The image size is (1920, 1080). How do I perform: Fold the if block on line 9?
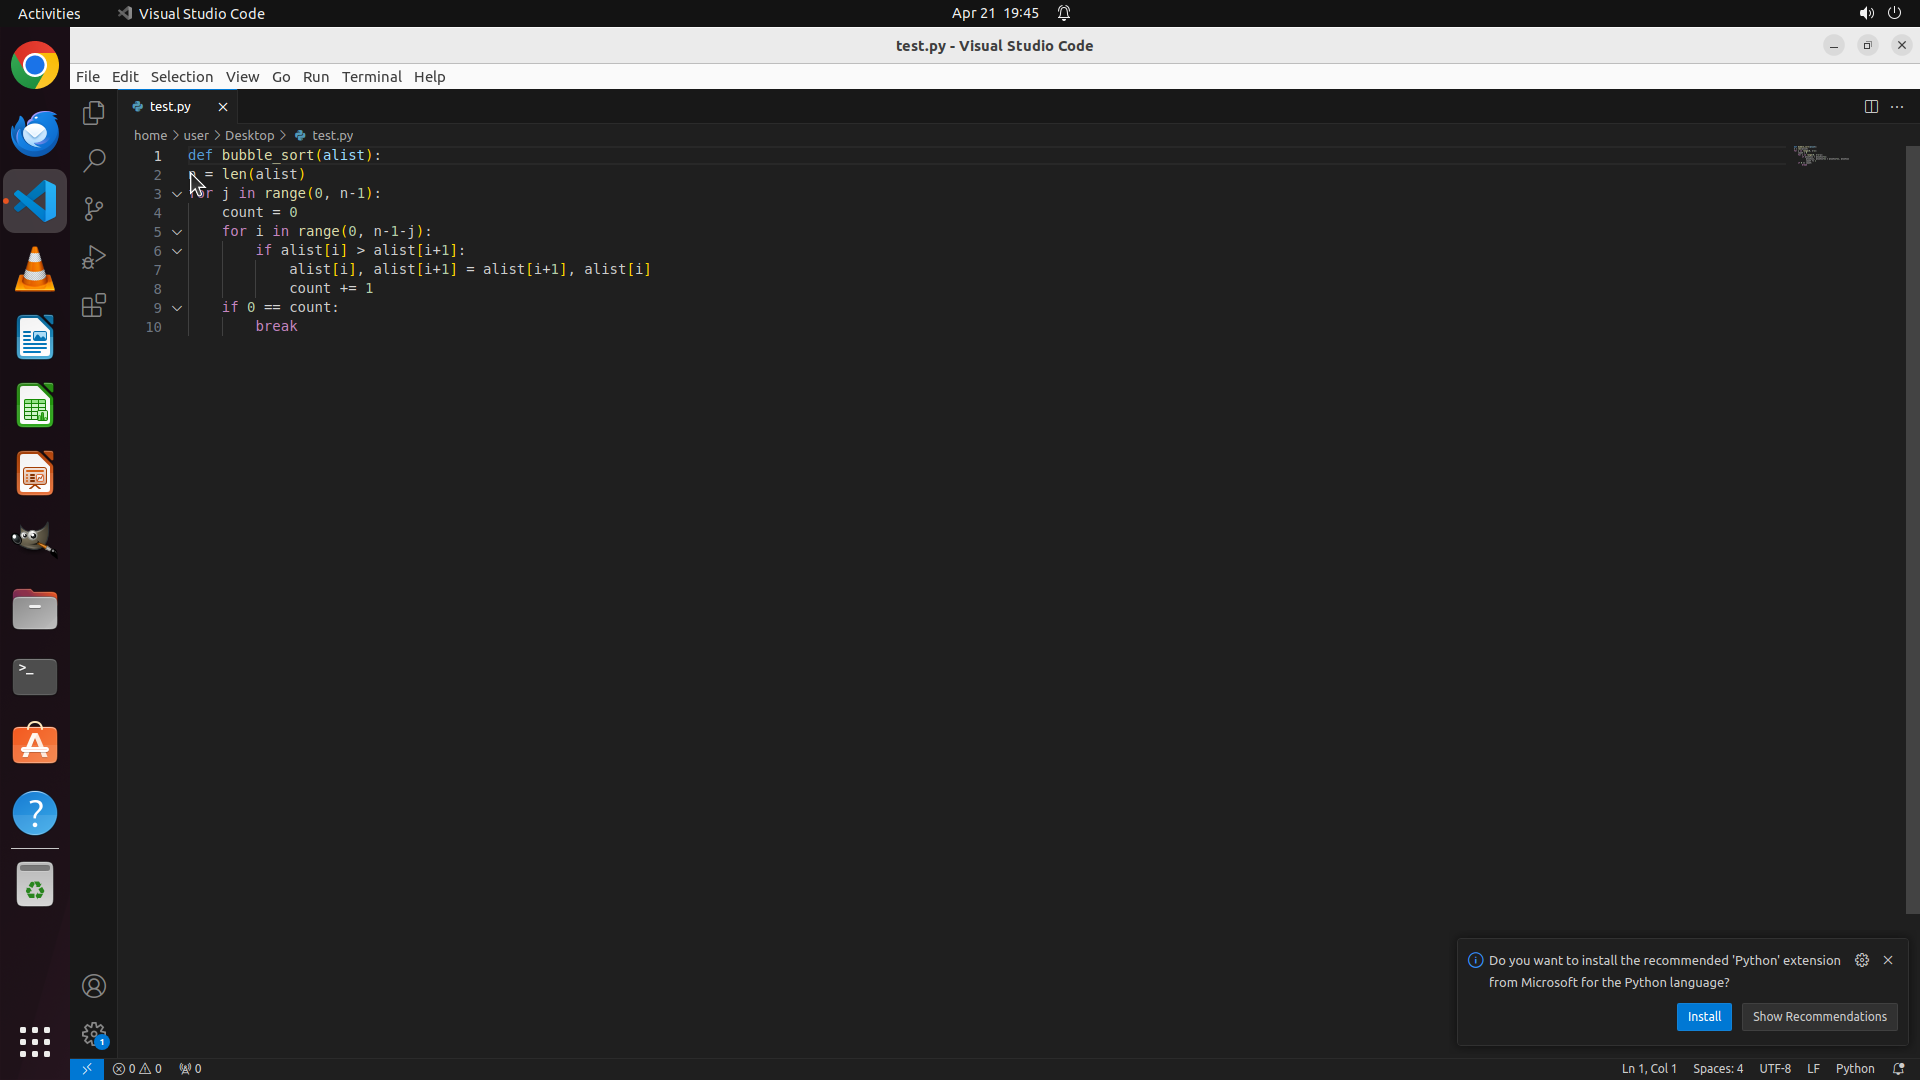pos(177,308)
